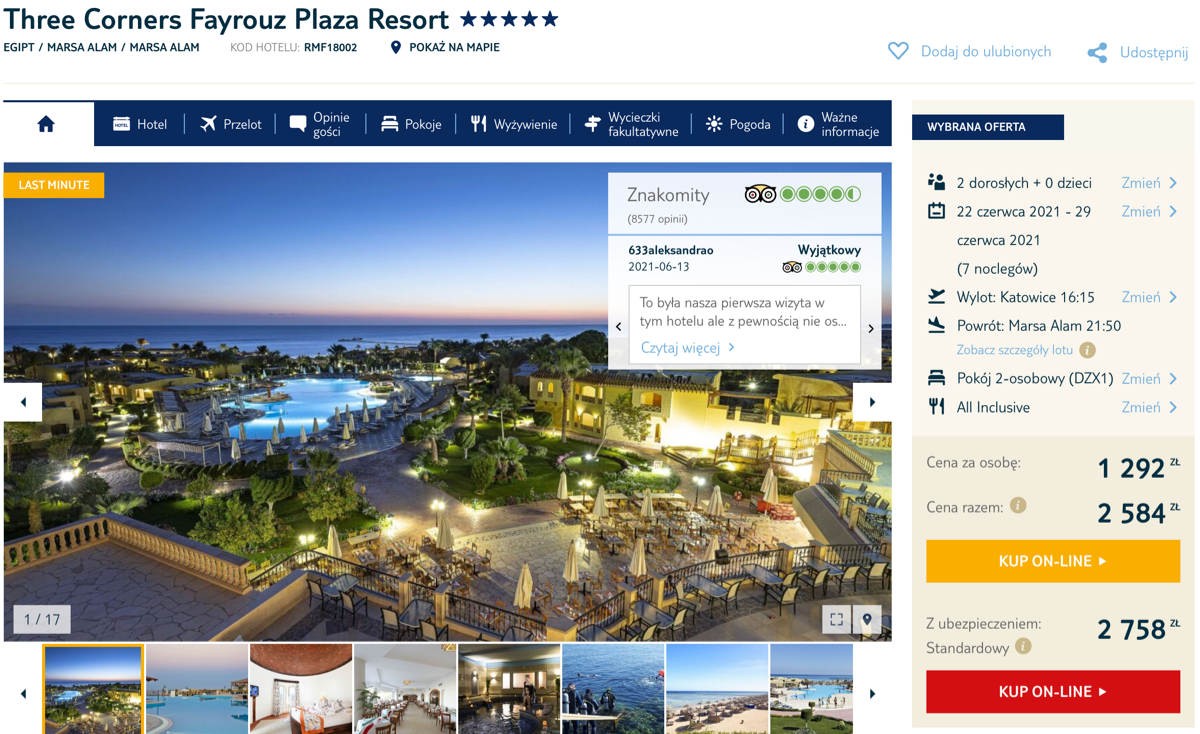The image size is (1200, 734).
Task: Click info icon next to Standardowy insurance
Action: 1023,646
